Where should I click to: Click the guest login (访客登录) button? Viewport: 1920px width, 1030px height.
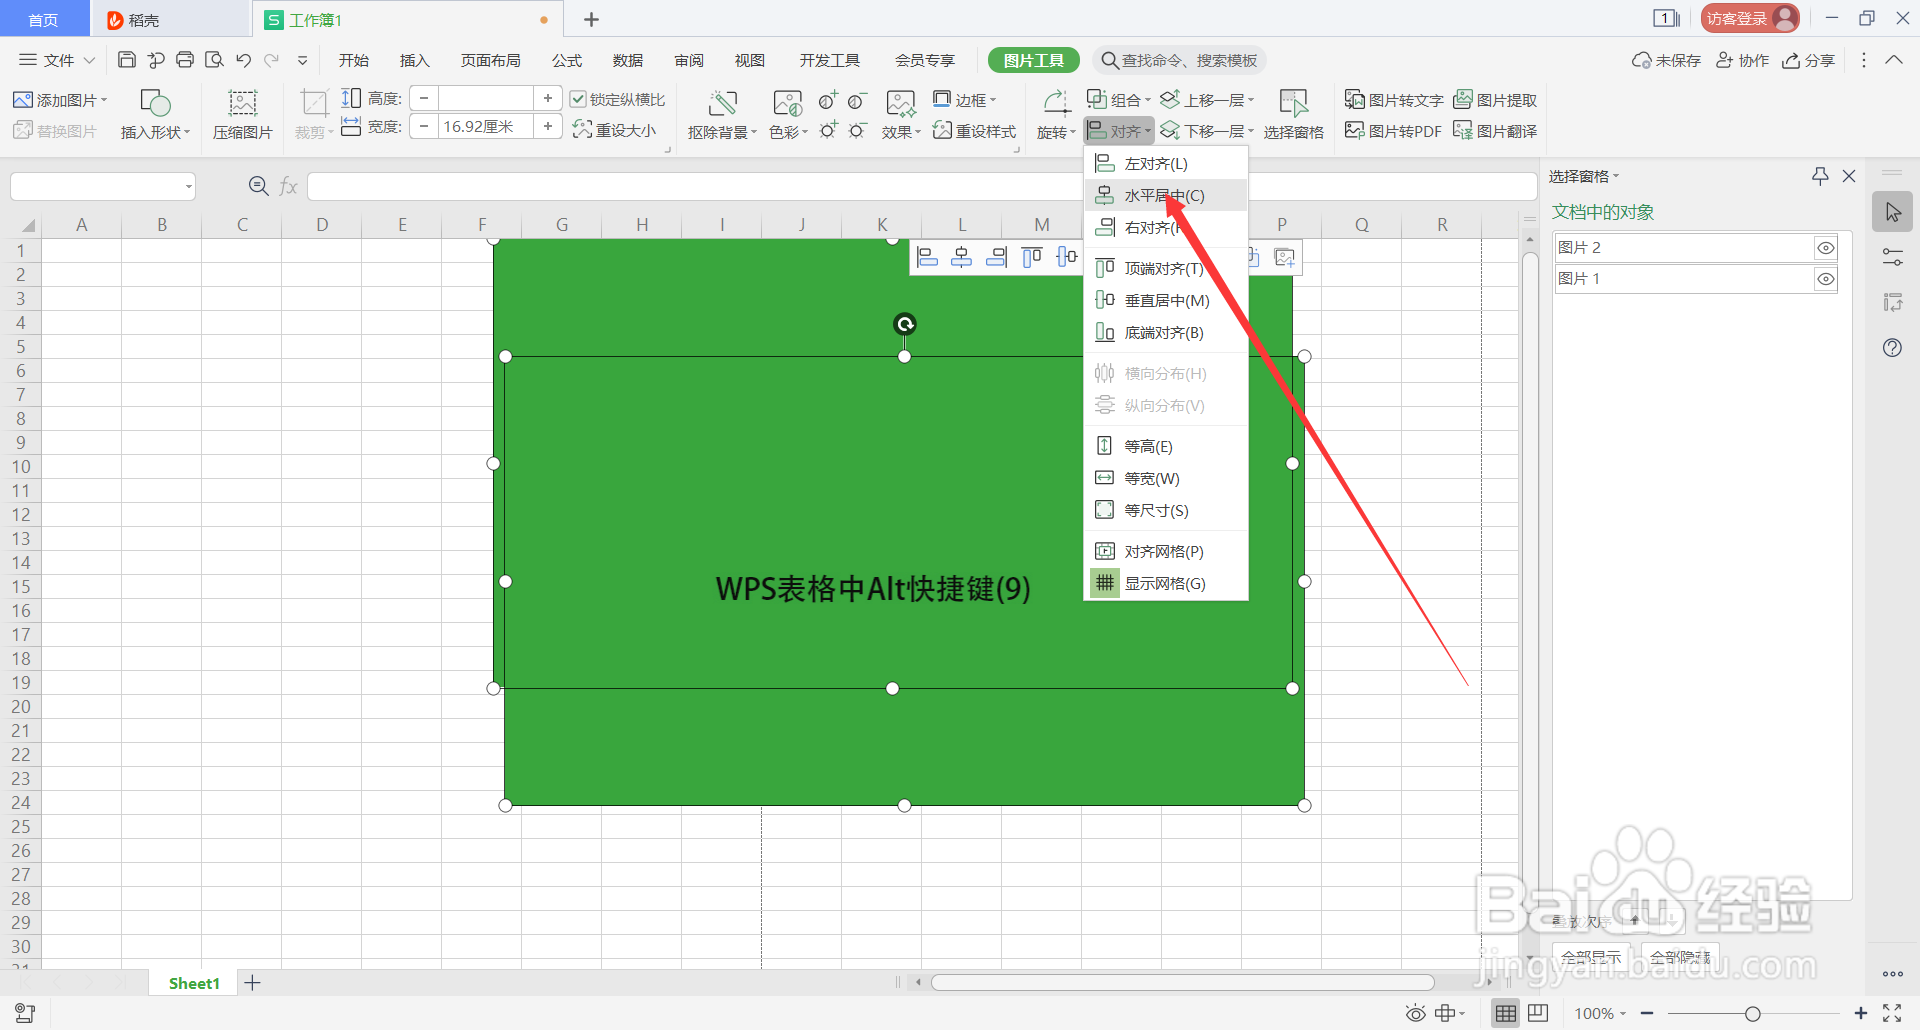click(1750, 18)
